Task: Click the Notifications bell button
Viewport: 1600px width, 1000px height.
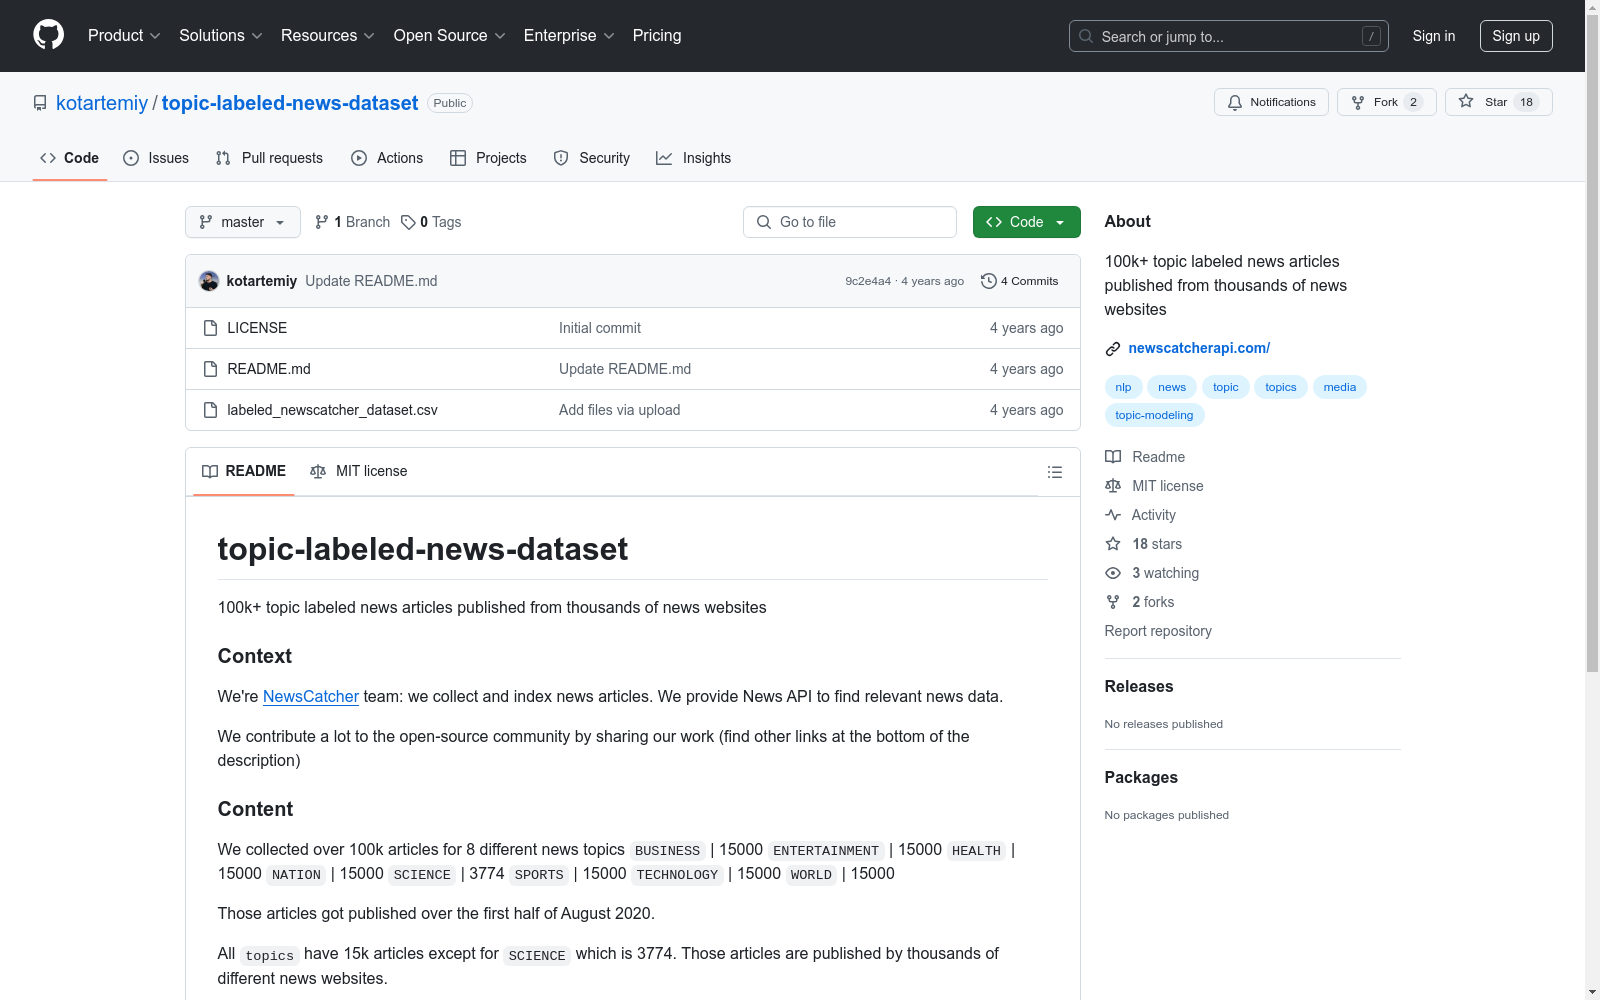Action: [1271, 102]
